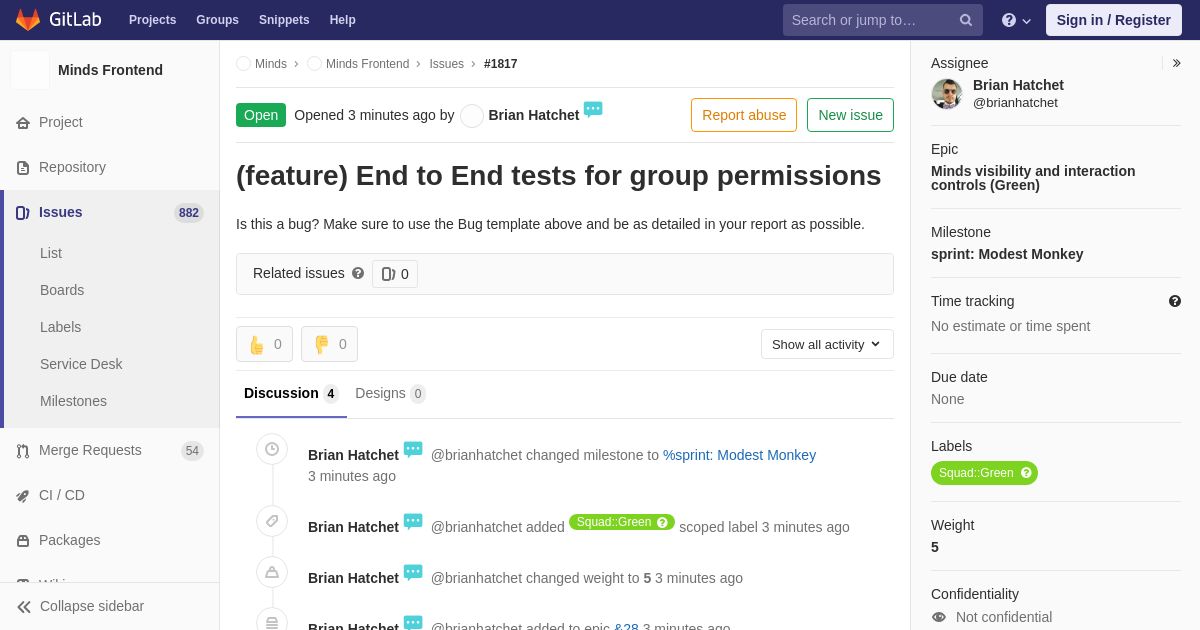Image resolution: width=1200 pixels, height=630 pixels.
Task: Open the Help question mark menu
Action: click(1015, 20)
